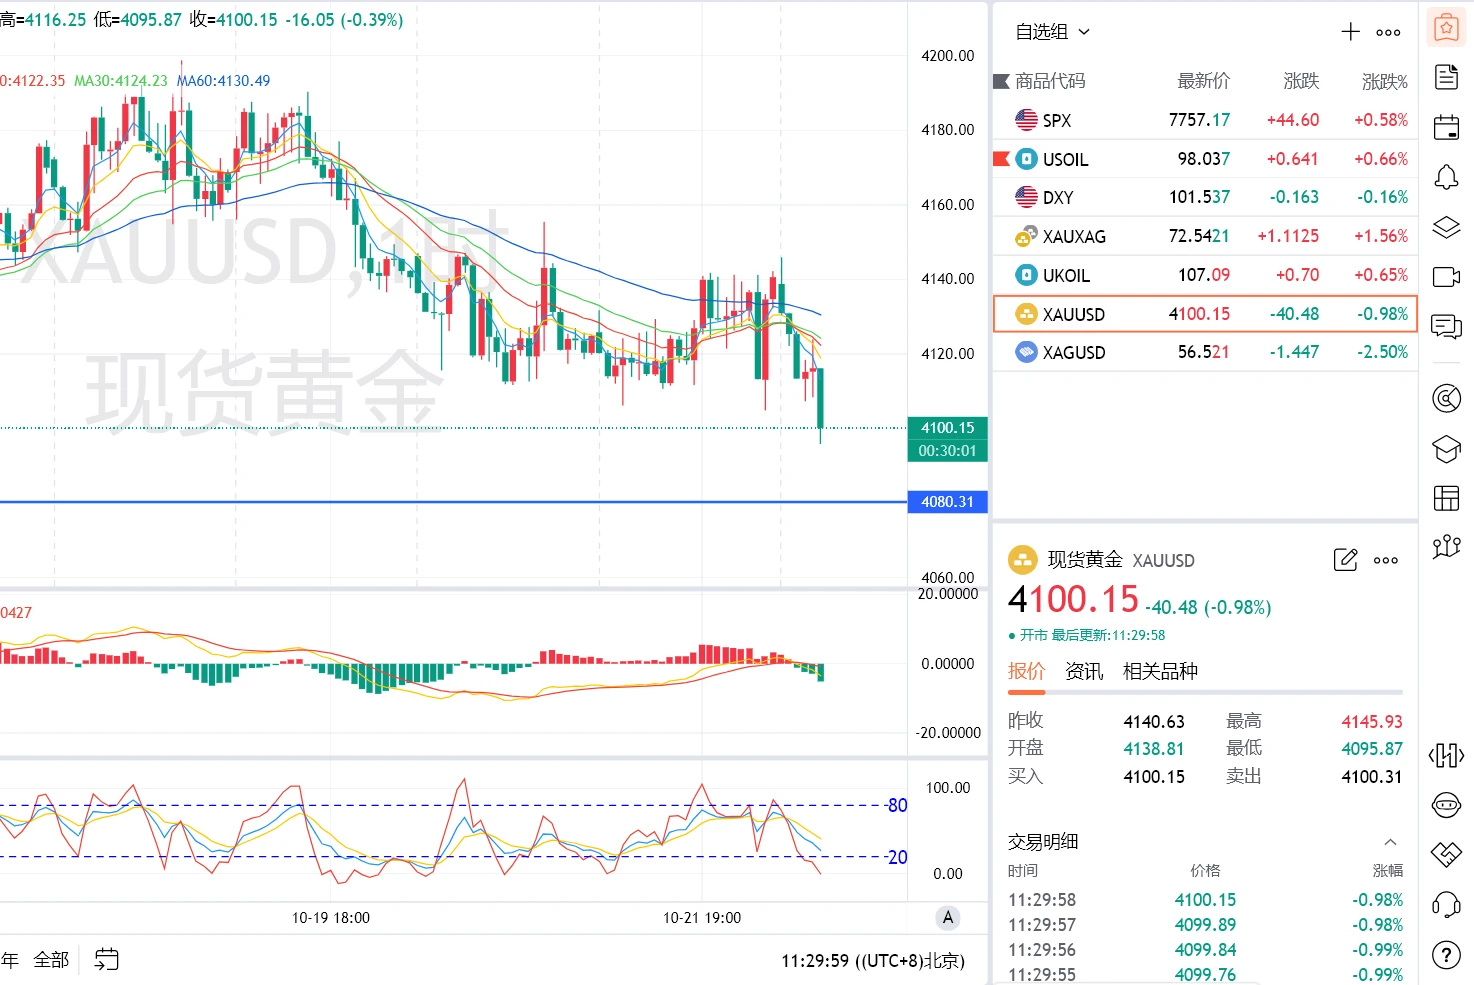Open the graduation cap learning icon

point(1446,449)
